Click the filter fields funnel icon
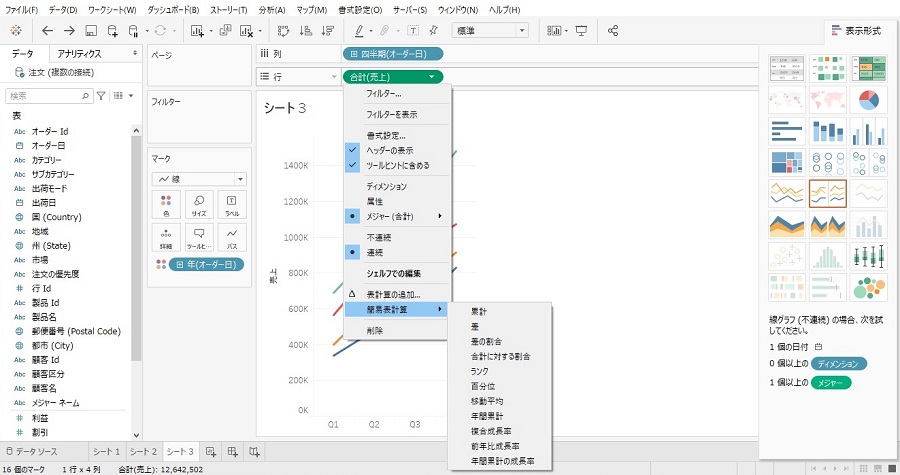The height and width of the screenshot is (475, 900). click(x=101, y=96)
